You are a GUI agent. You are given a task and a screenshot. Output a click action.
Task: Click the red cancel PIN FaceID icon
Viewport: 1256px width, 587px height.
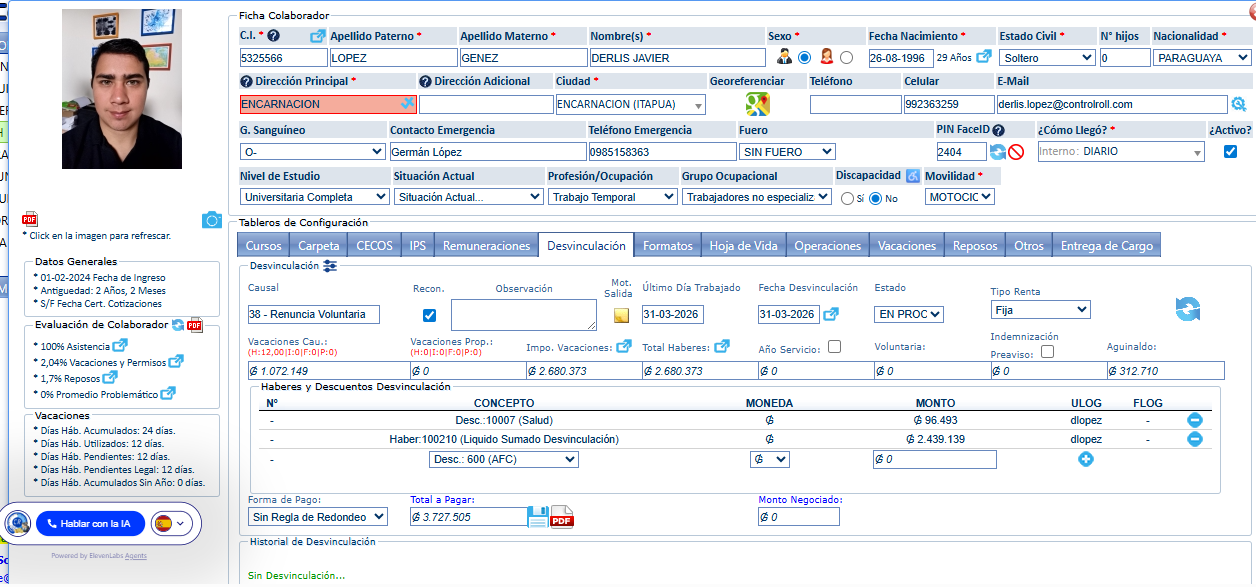[x=1016, y=152]
